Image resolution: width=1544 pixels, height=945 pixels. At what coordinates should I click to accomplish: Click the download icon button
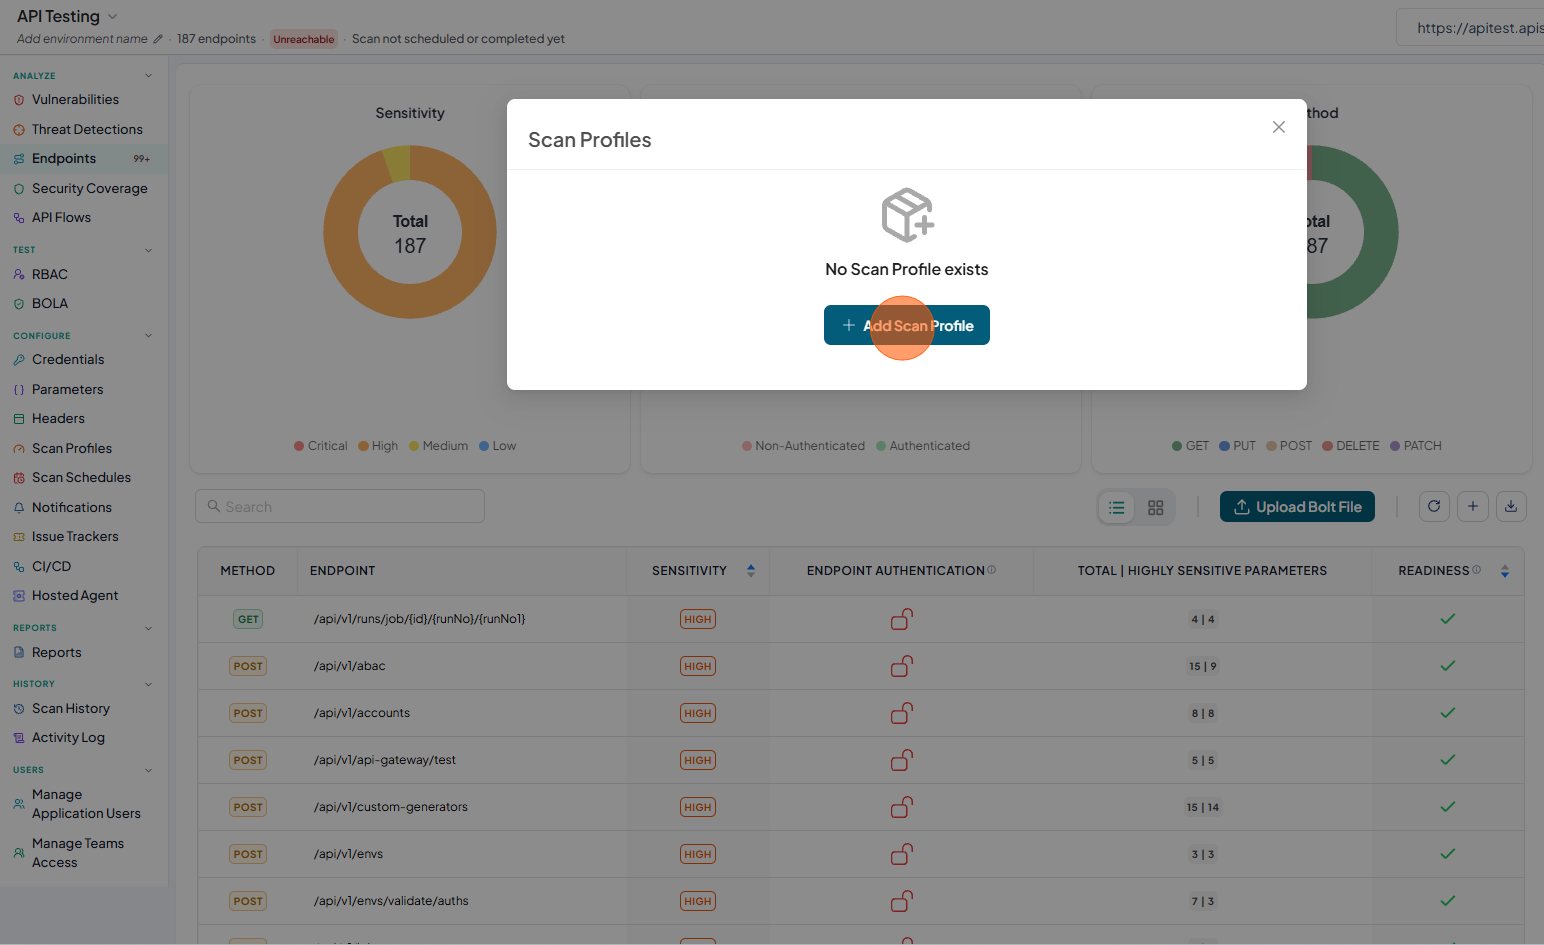pyautogui.click(x=1511, y=507)
